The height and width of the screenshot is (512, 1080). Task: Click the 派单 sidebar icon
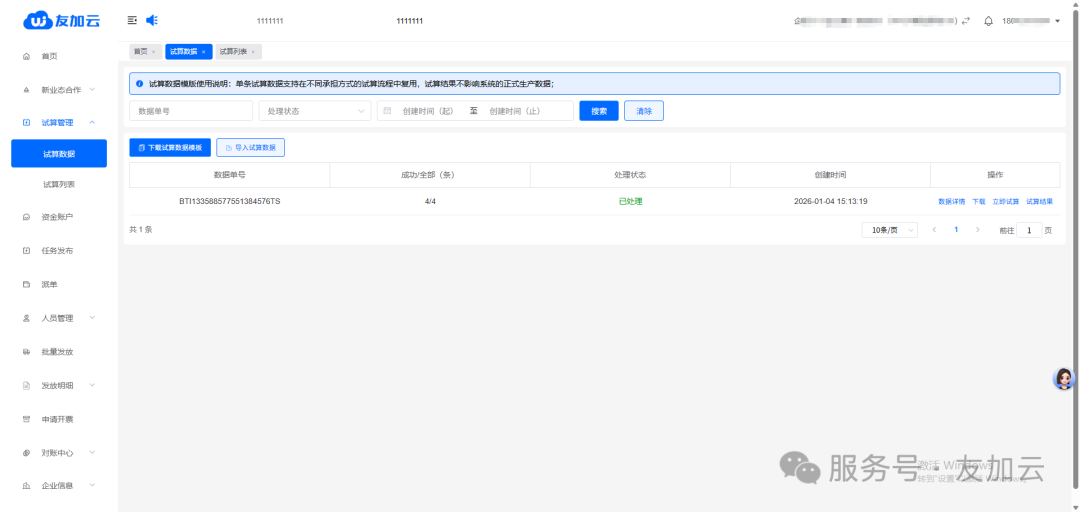coord(26,284)
